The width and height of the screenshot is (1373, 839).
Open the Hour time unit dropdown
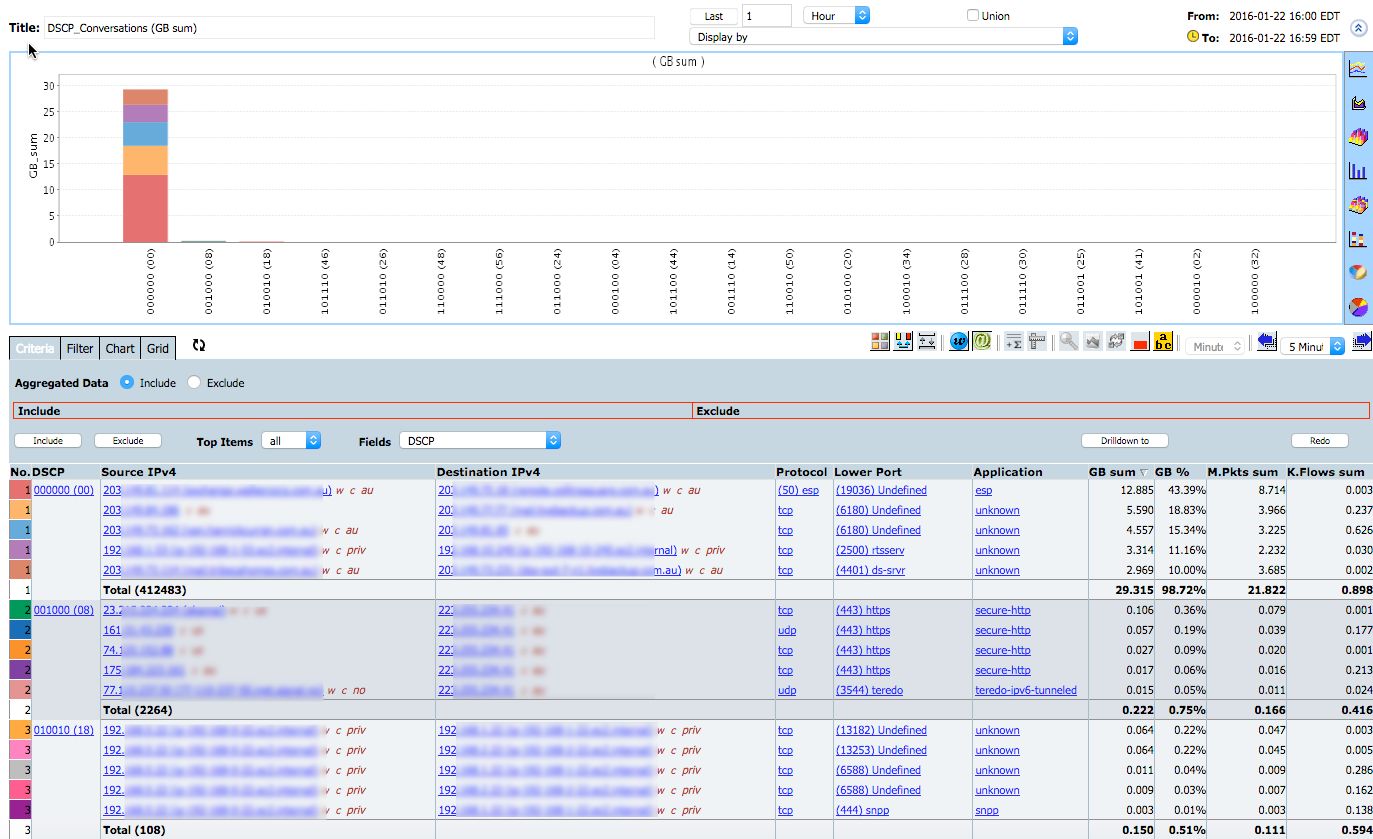837,15
